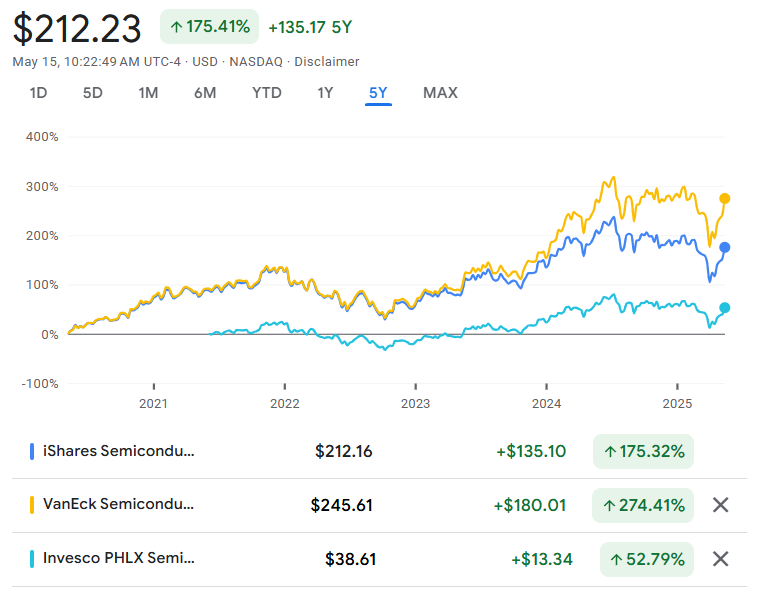
Task: Click the 100% y-axis label
Action: (x=42, y=285)
